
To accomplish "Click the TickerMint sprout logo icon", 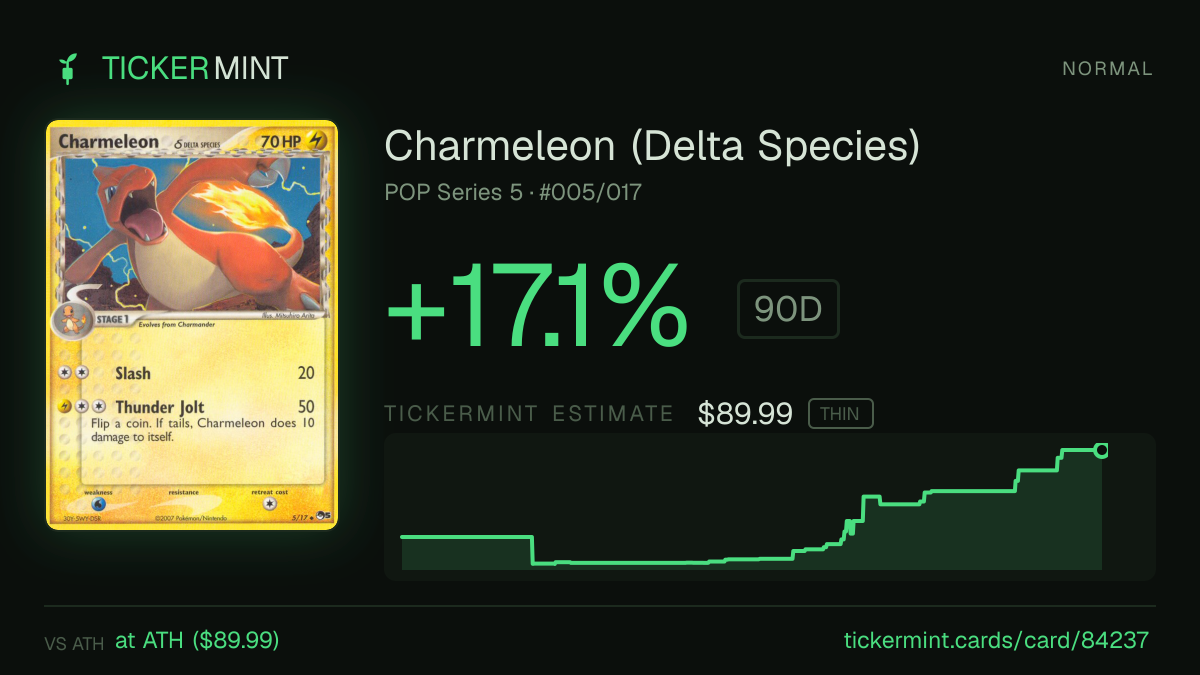I will 68,68.
